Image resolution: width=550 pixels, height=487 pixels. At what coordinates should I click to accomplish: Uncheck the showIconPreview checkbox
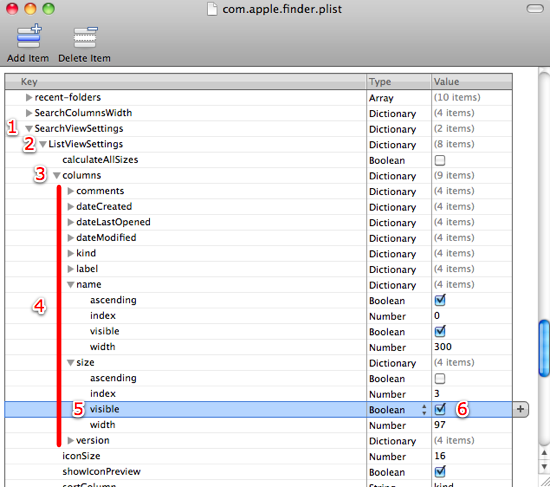440,472
